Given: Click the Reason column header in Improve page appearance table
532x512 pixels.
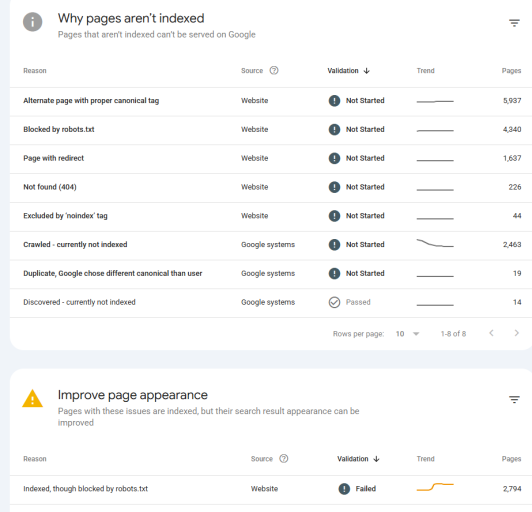Looking at the screenshot, I should point(35,459).
